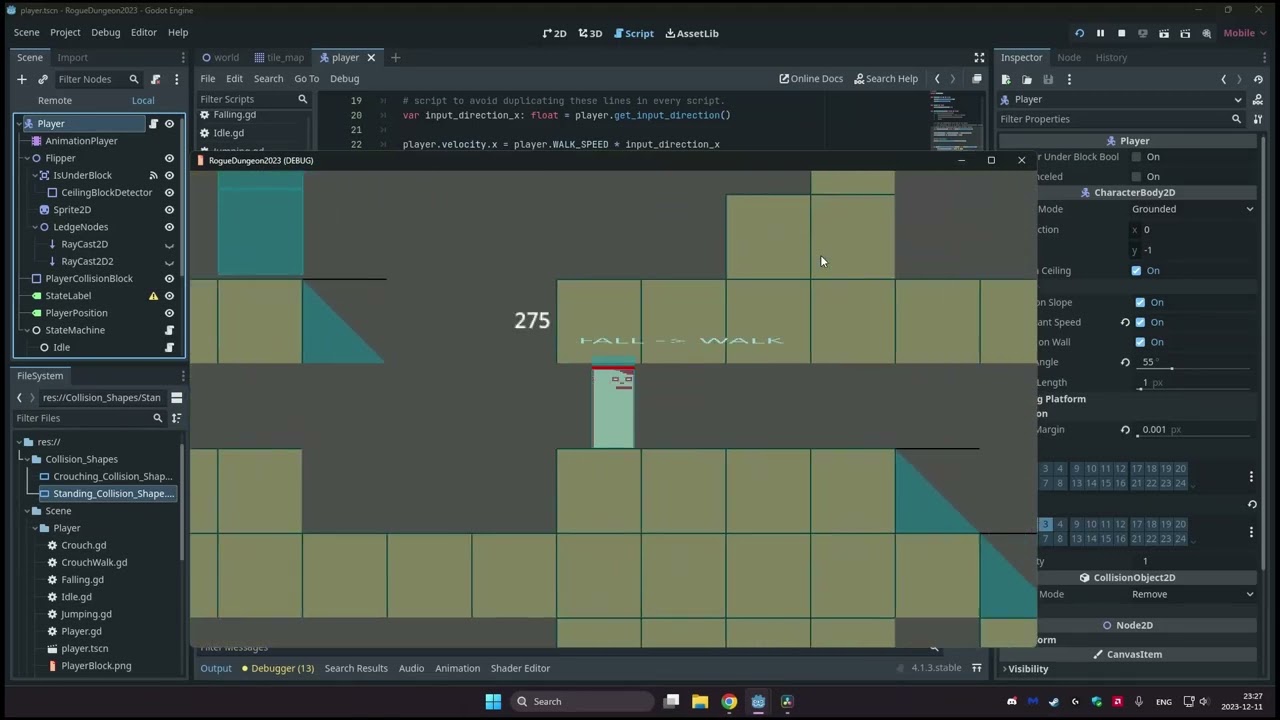Add a new child node
Image resolution: width=1280 pixels, height=720 pixels.
pyautogui.click(x=21, y=79)
